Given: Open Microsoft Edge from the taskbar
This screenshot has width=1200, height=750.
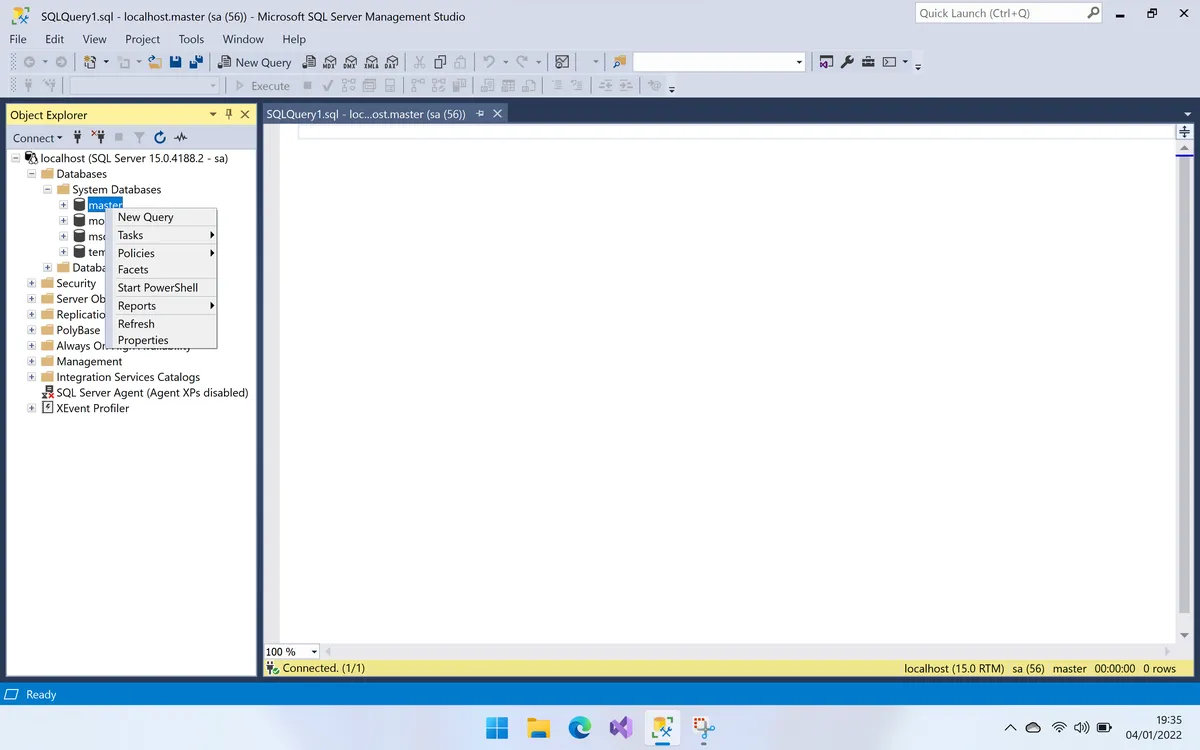Looking at the screenshot, I should [580, 727].
